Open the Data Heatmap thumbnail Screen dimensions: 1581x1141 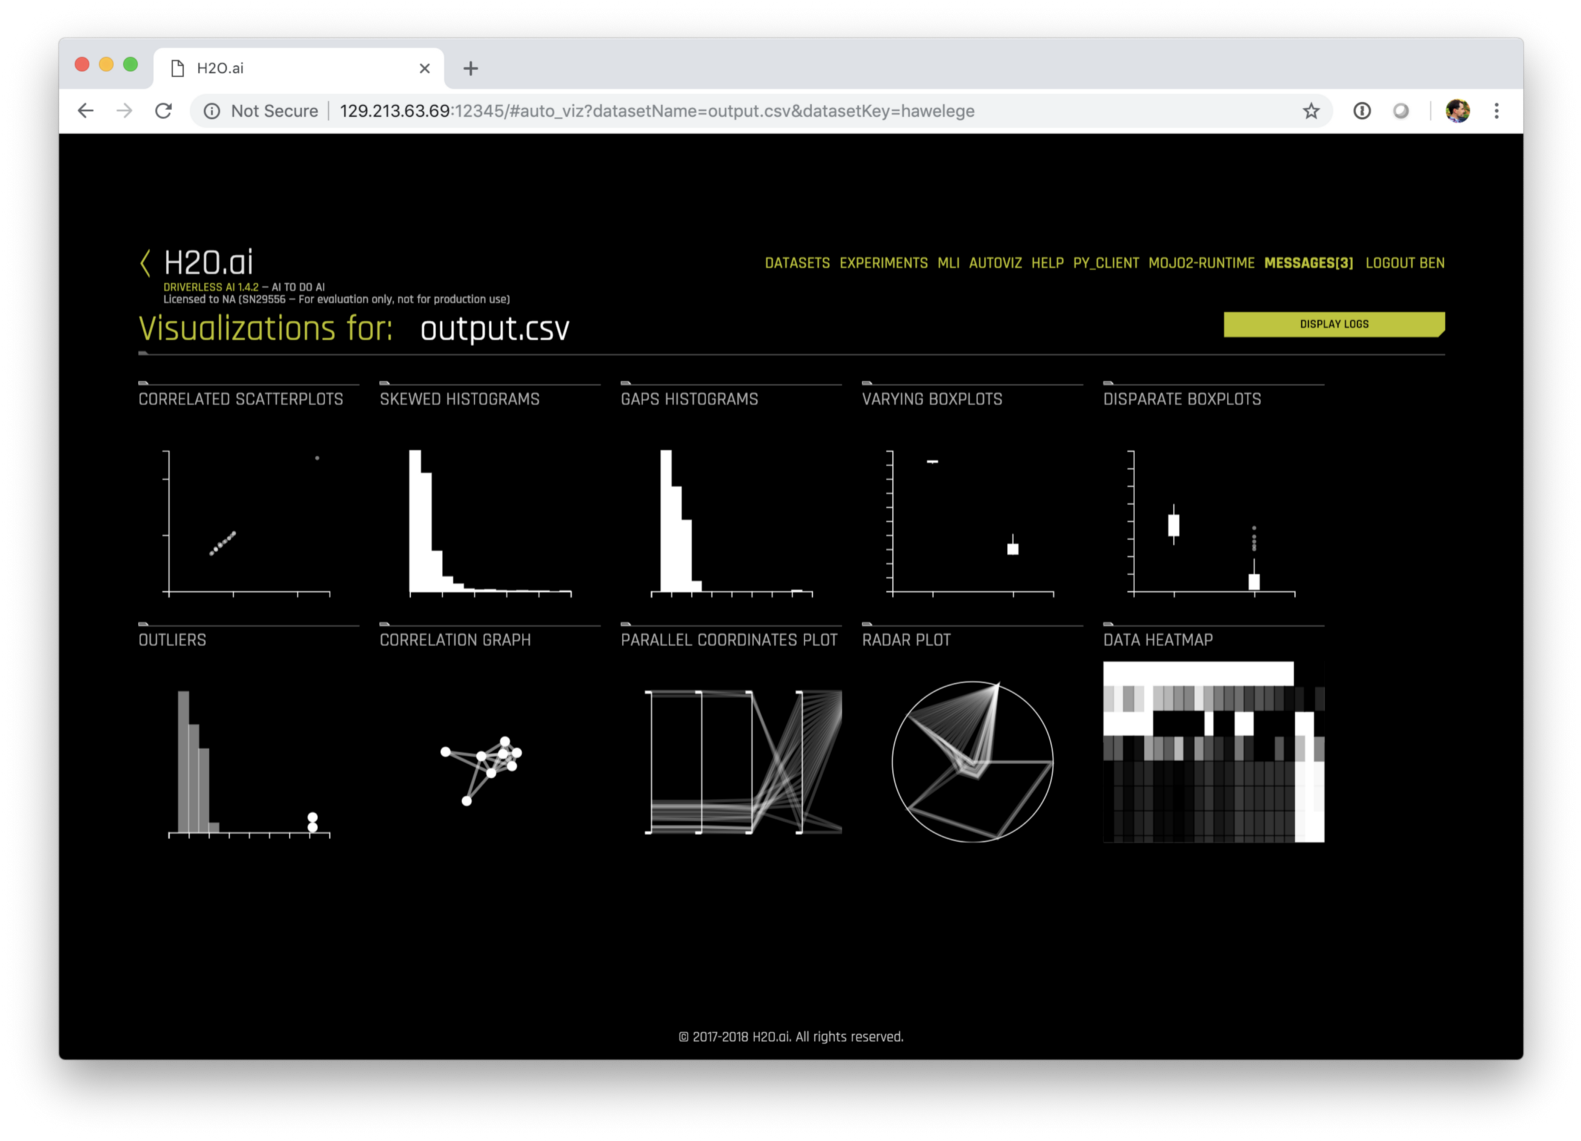click(1214, 752)
